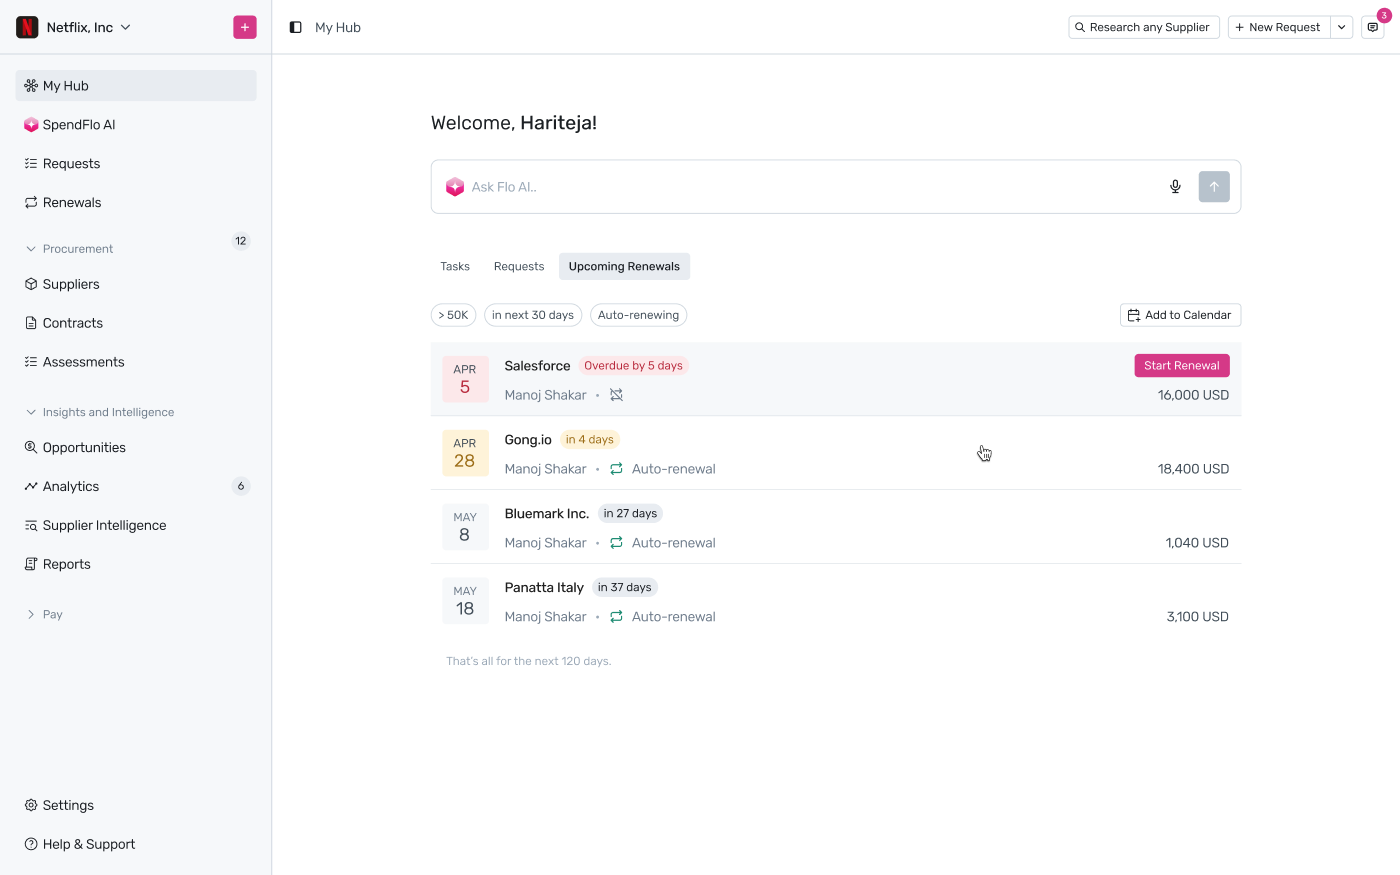The height and width of the screenshot is (875, 1400).
Task: Click the New Request button
Action: [1279, 27]
